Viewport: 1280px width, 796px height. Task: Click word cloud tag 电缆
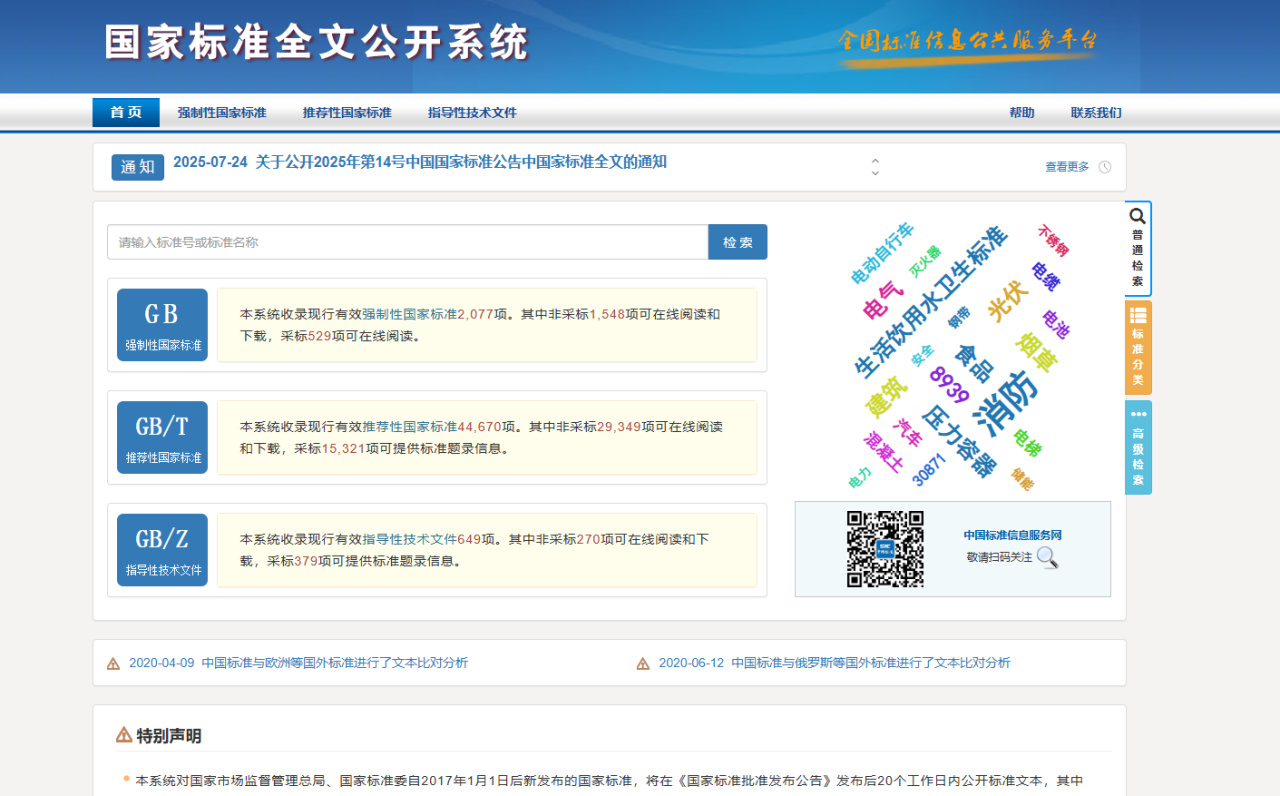1045,276
